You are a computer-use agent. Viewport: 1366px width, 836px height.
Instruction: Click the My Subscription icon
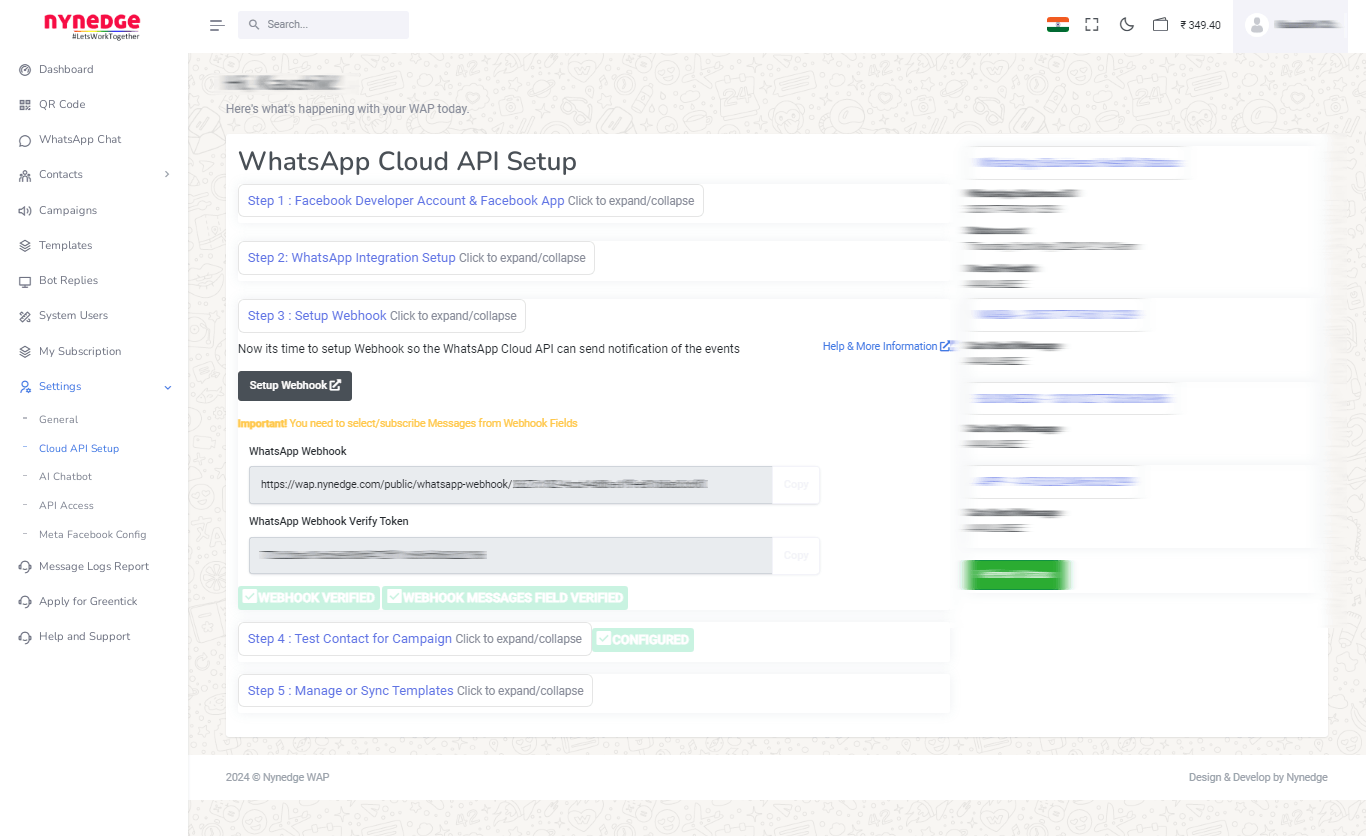tap(25, 352)
